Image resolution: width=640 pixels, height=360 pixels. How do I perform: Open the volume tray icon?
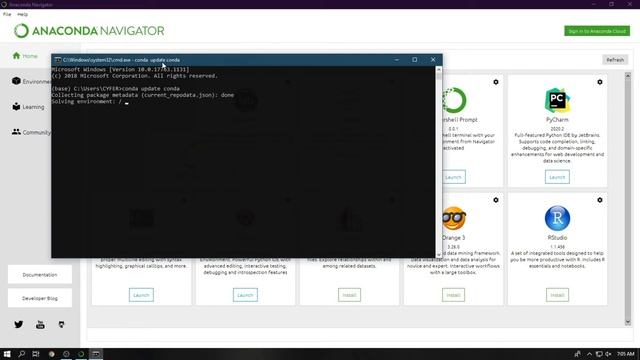[609, 354]
